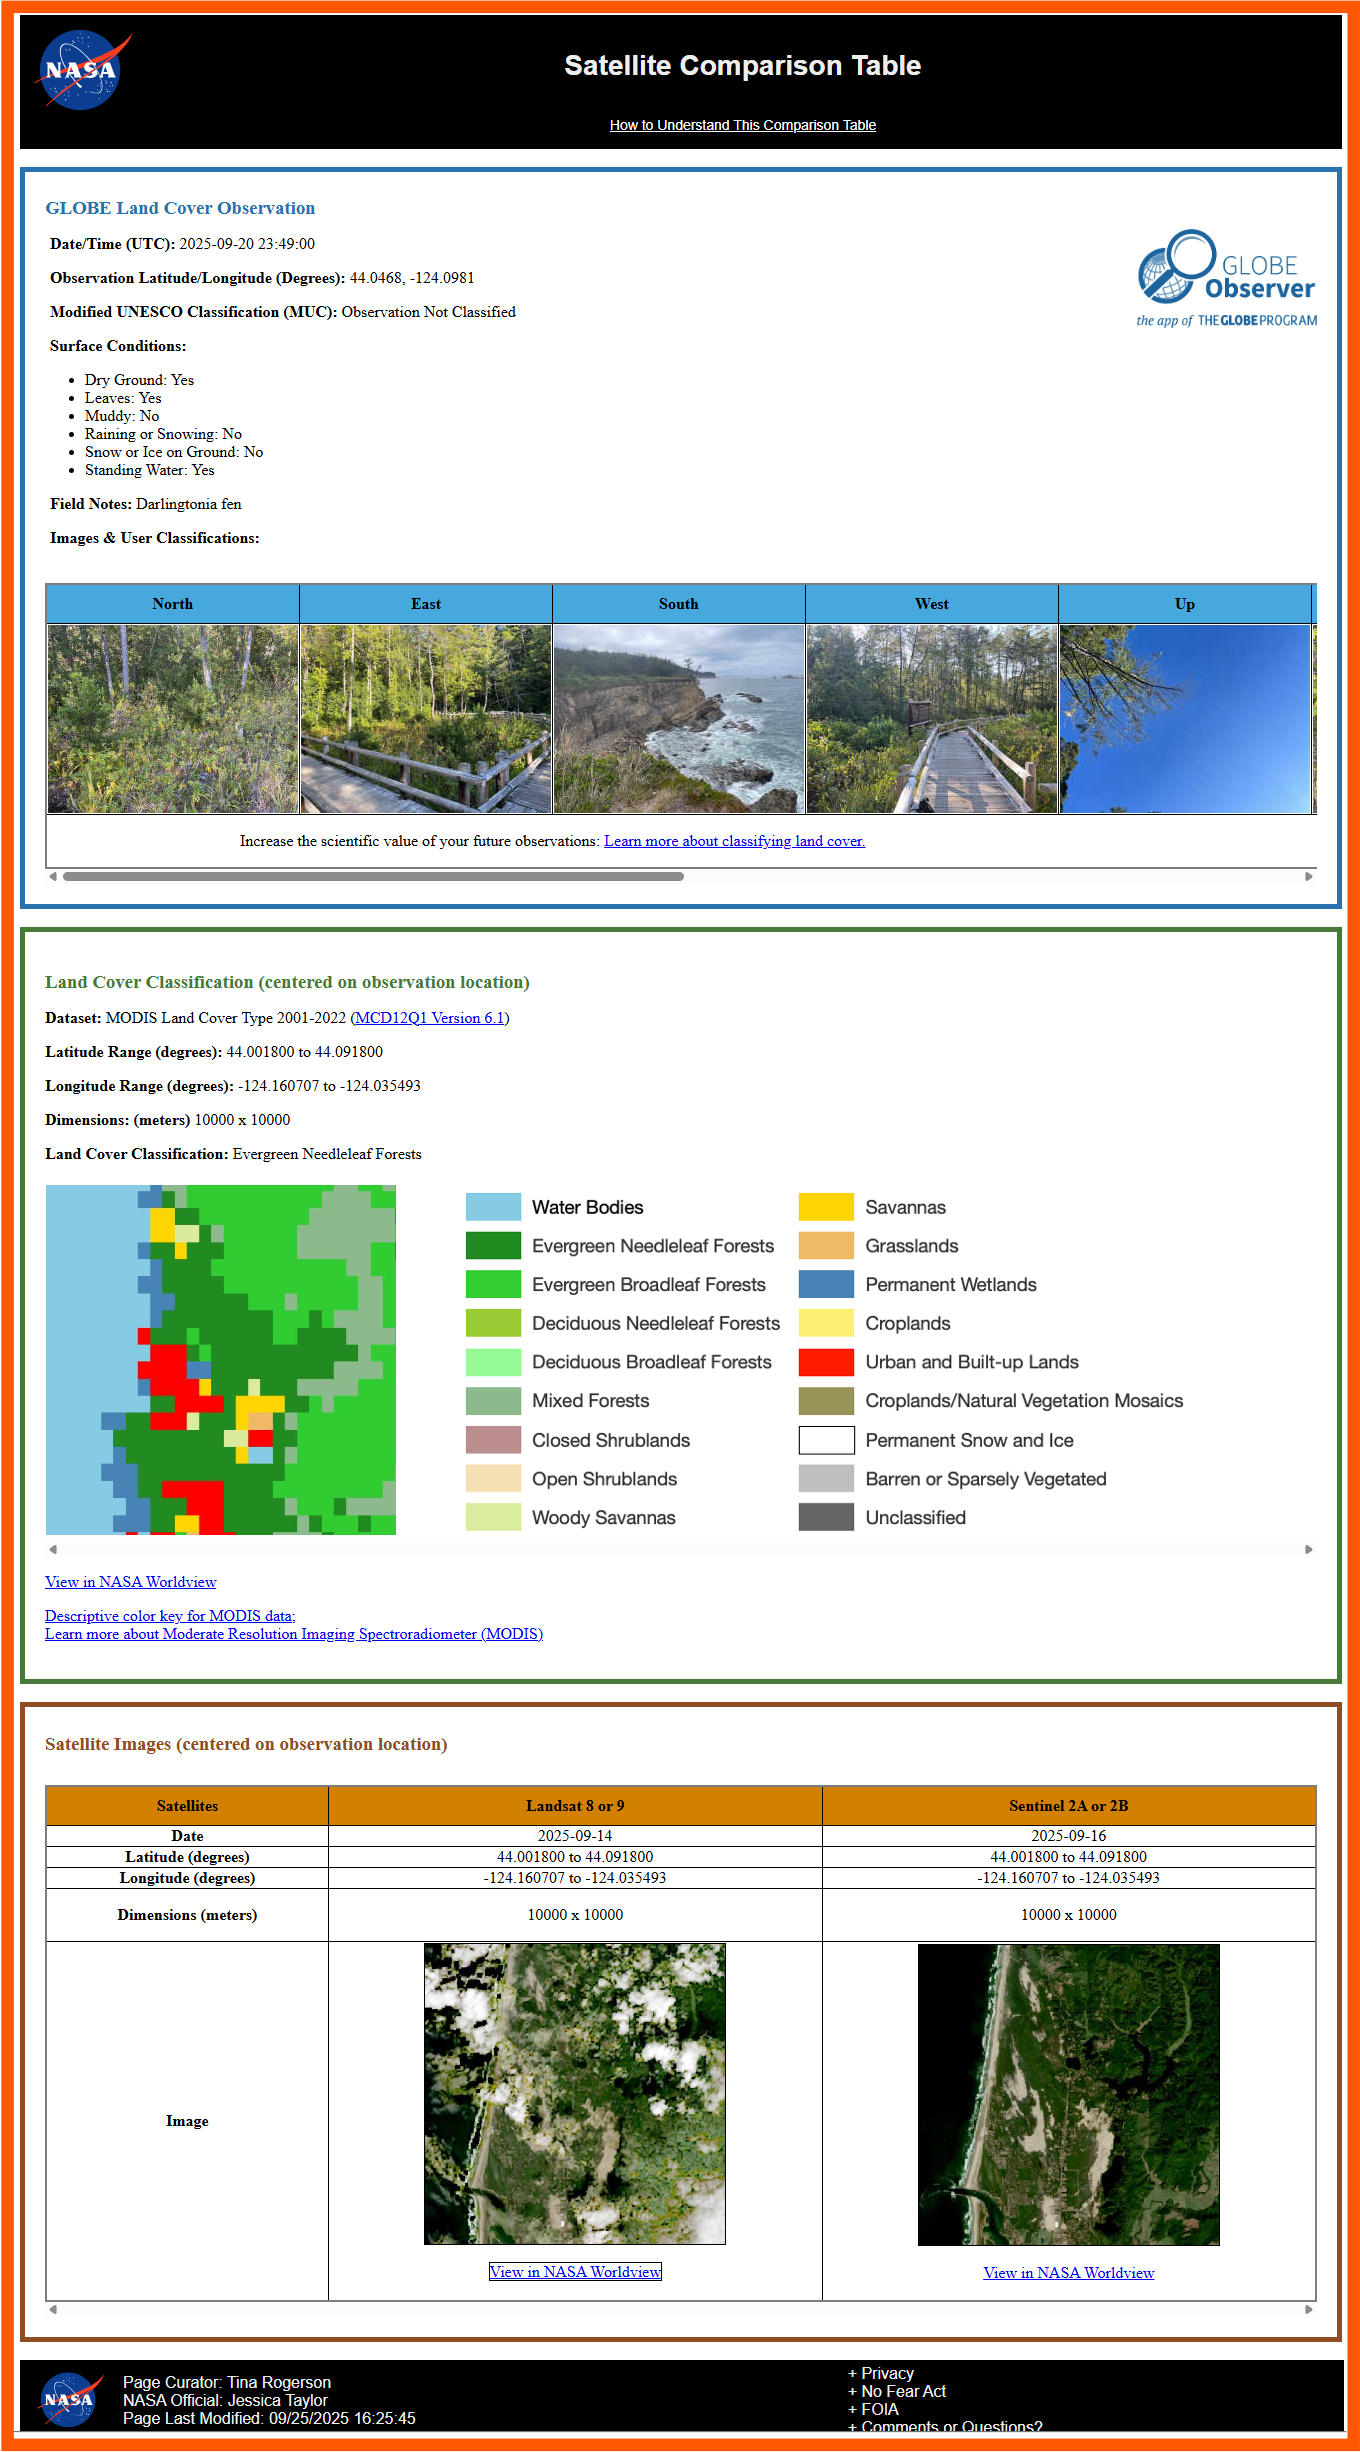The width and height of the screenshot is (1360, 2452).
Task: Click the NASA logo in the footer
Action: tap(70, 2399)
